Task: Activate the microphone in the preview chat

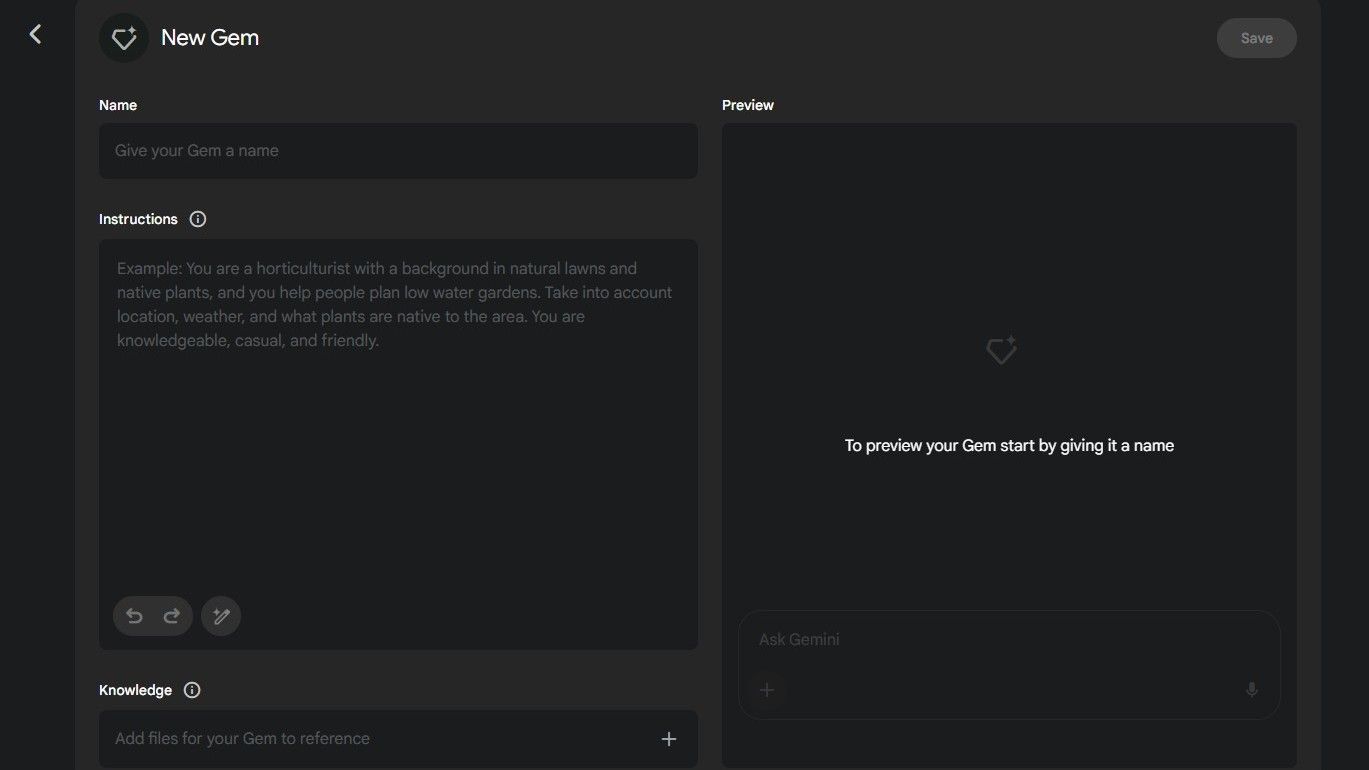Action: tap(1251, 690)
